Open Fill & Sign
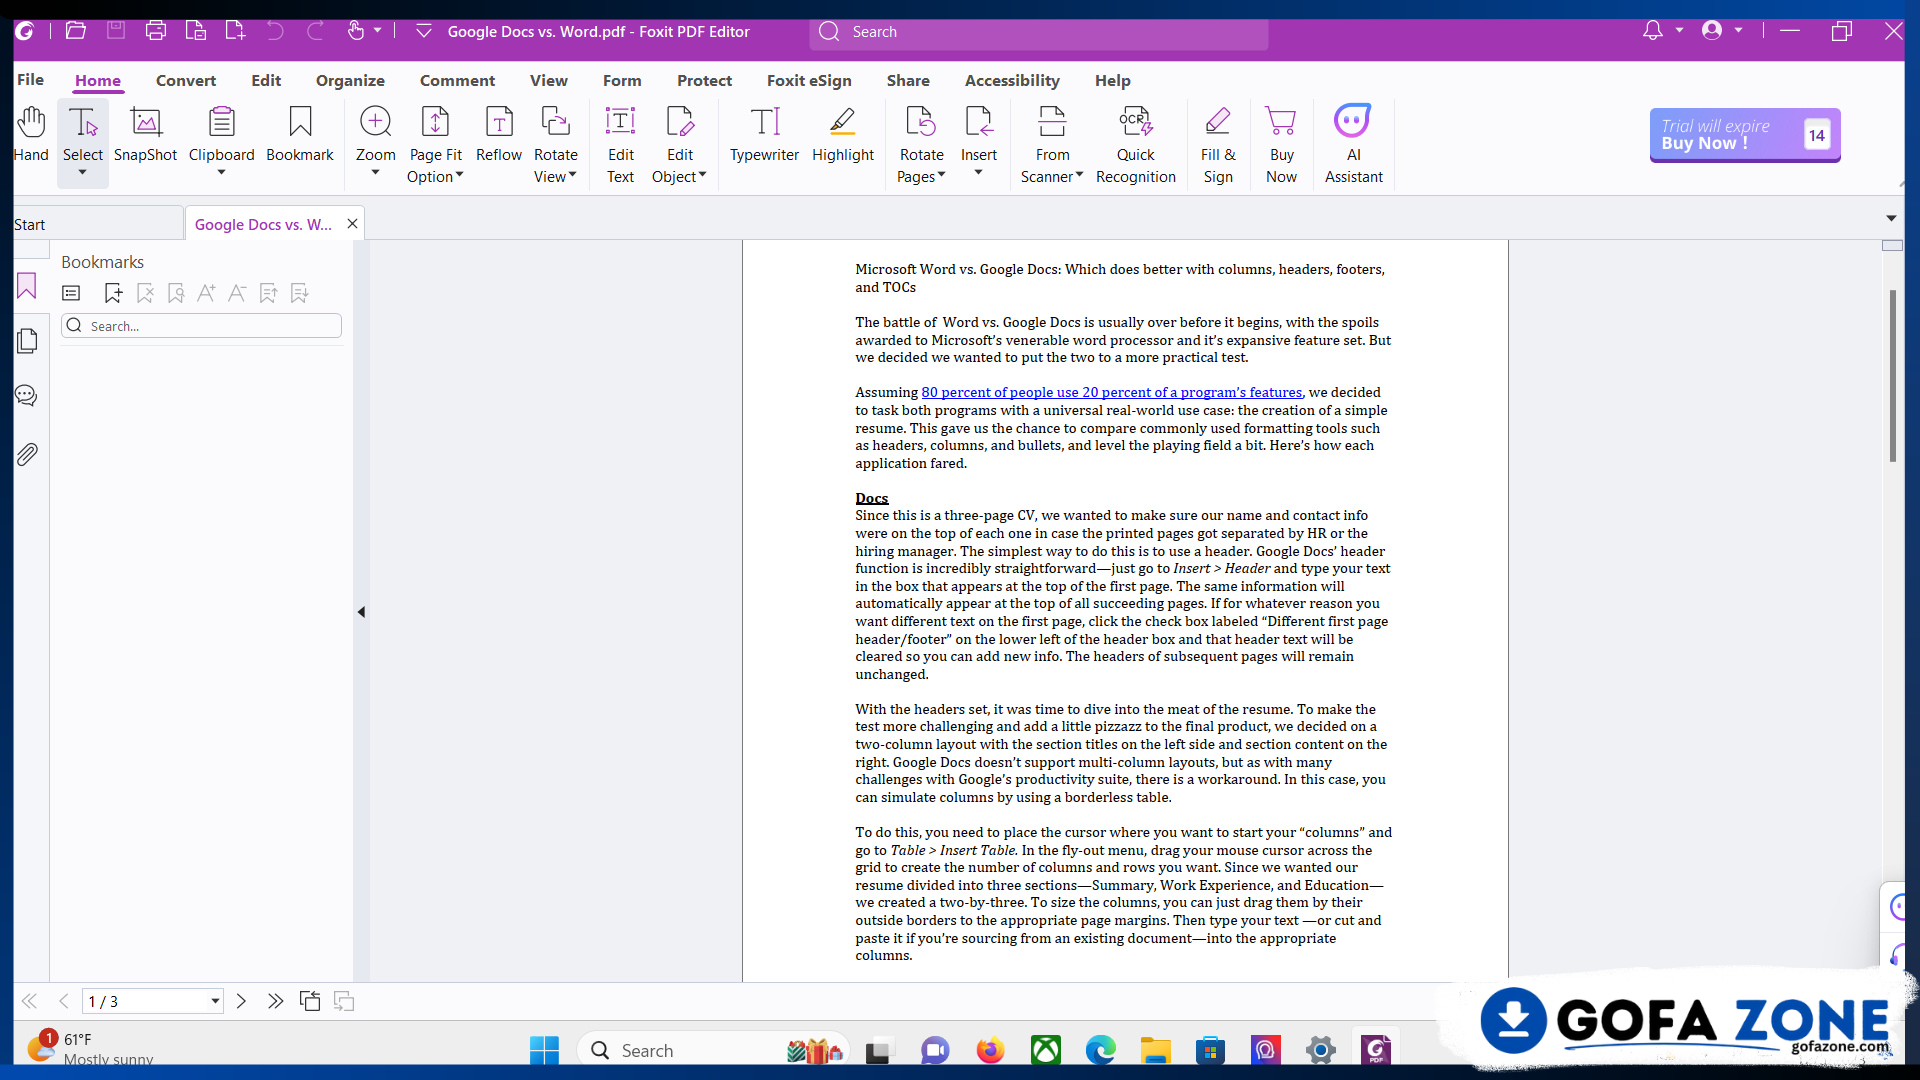Screen dimensions: 1920x1080 click(1218, 145)
